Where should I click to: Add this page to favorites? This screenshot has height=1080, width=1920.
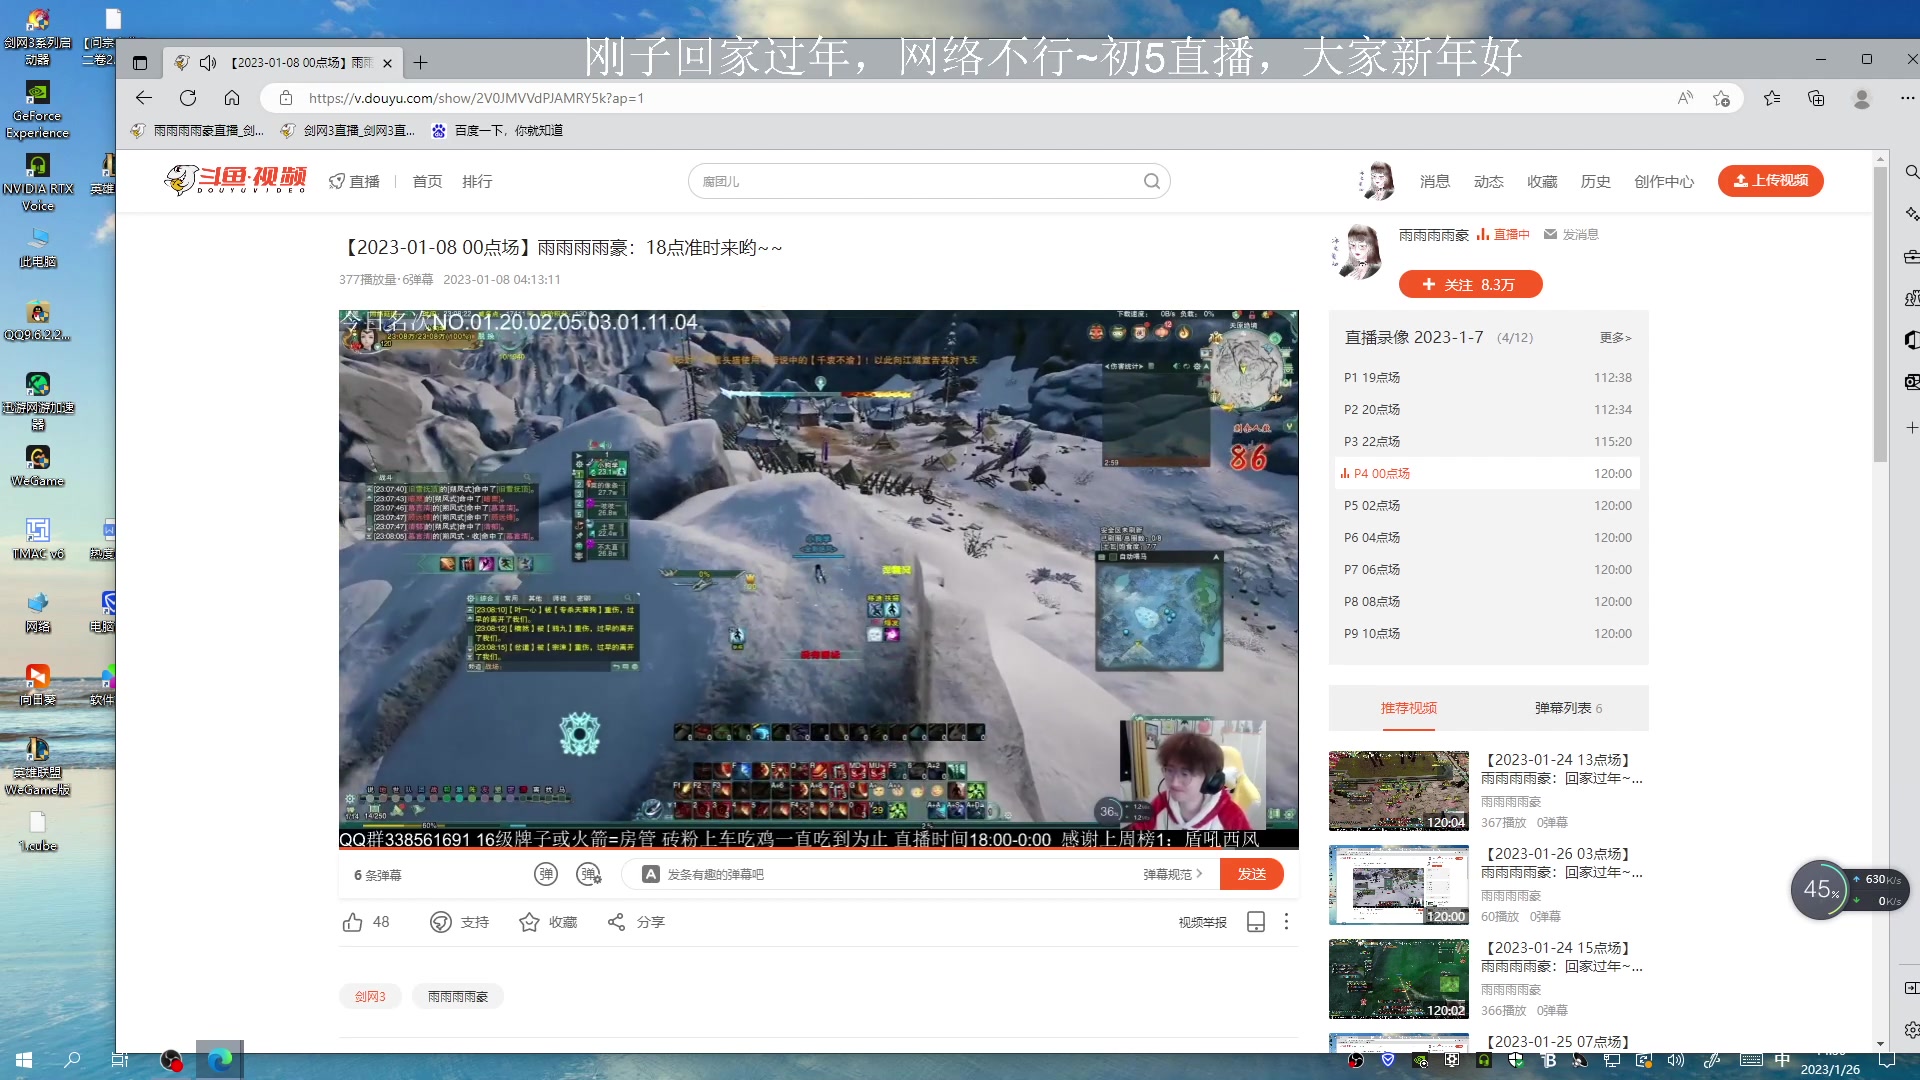[1722, 98]
